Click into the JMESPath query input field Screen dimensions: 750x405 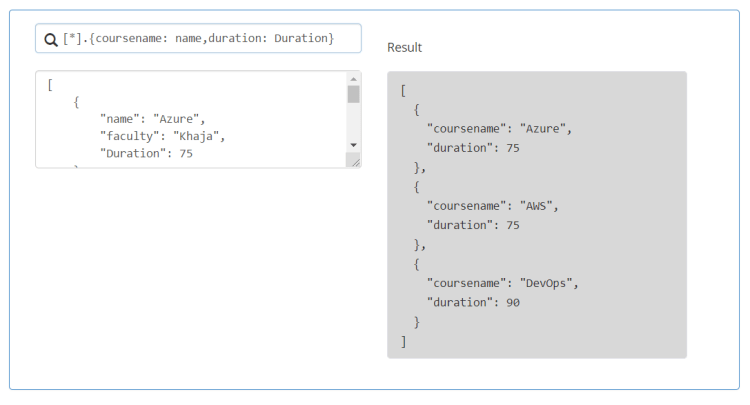198,38
